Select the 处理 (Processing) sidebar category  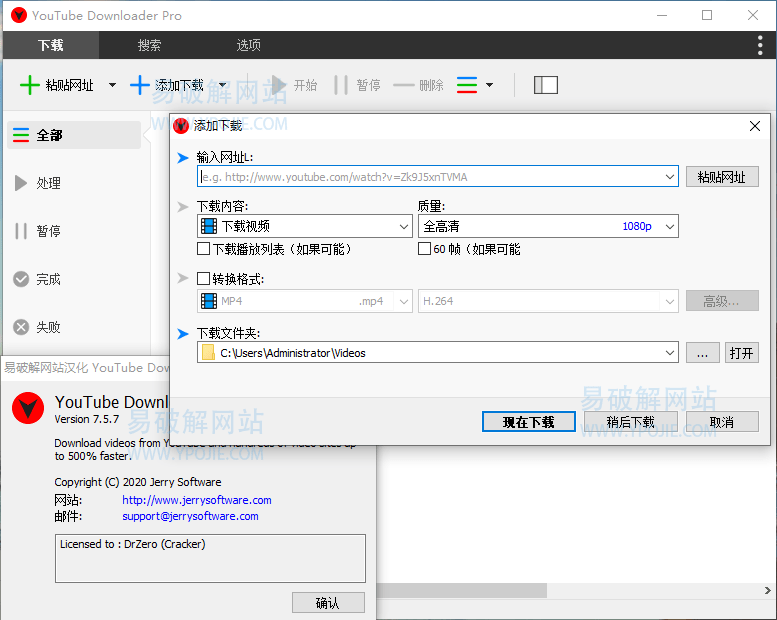[74, 183]
